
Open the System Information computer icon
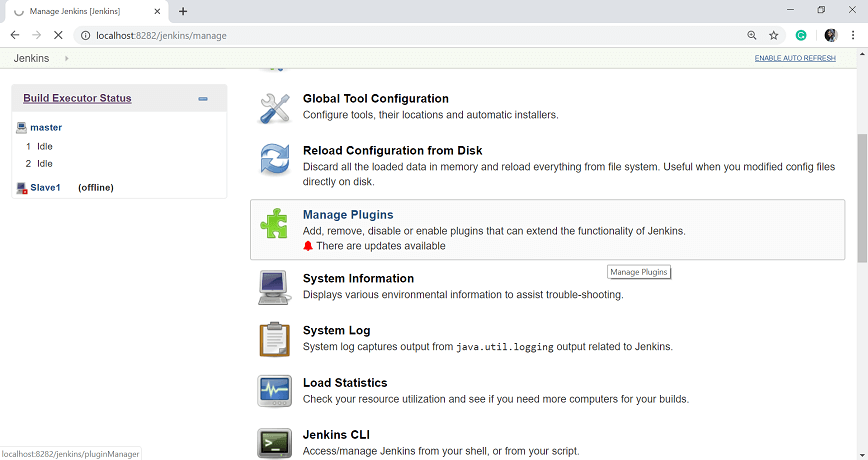[x=274, y=287]
